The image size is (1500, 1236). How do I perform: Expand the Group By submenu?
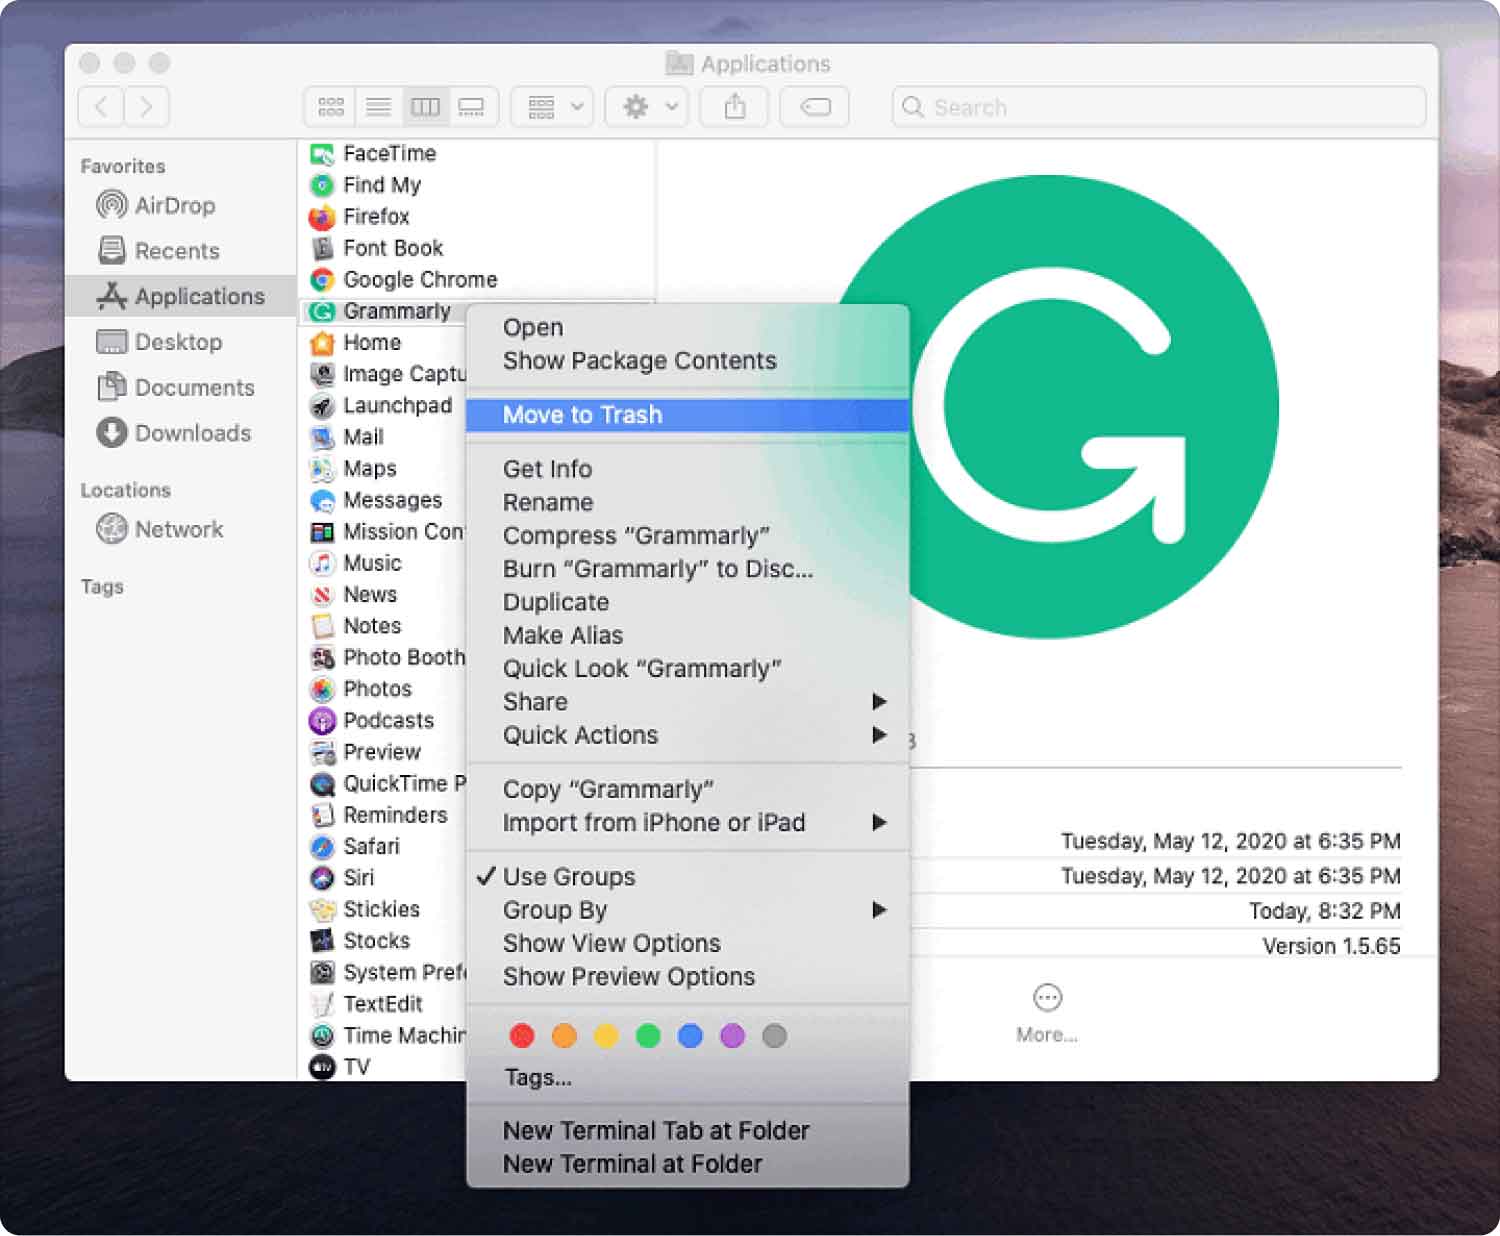coord(687,910)
